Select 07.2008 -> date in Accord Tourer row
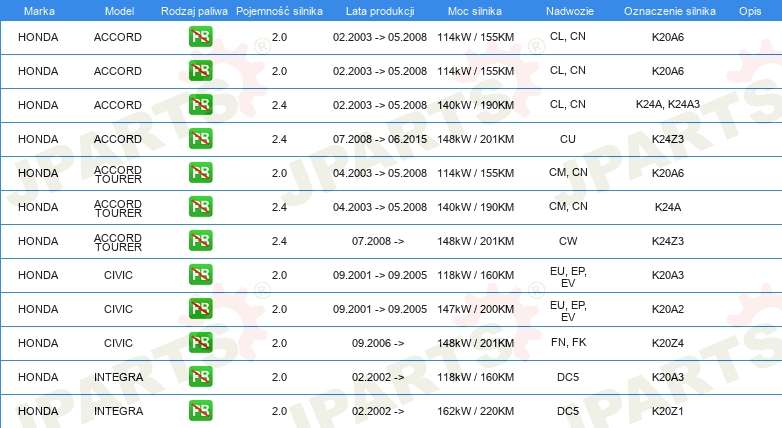This screenshot has height=428, width=782. pos(378,241)
